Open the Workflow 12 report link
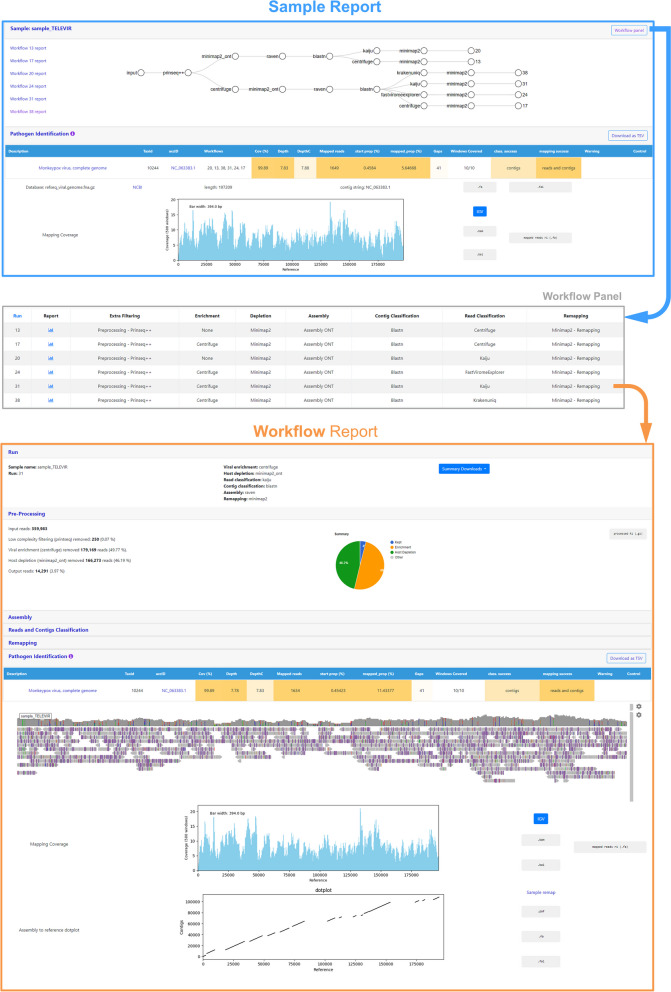Viewport: 671px width, 992px height. pos(28,48)
